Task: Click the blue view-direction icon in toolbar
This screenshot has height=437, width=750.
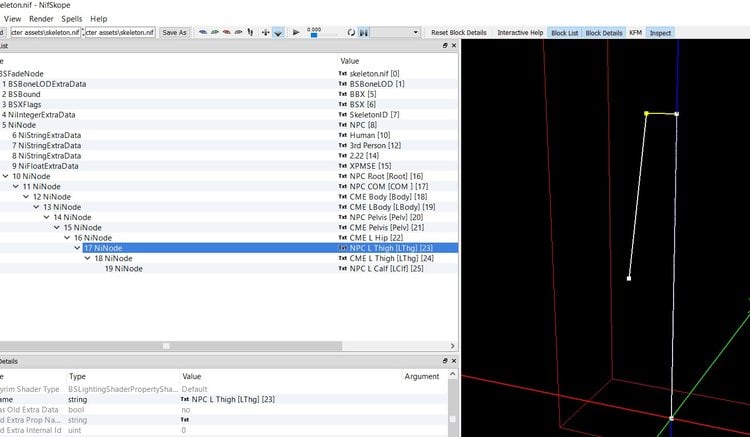Action: coord(203,33)
